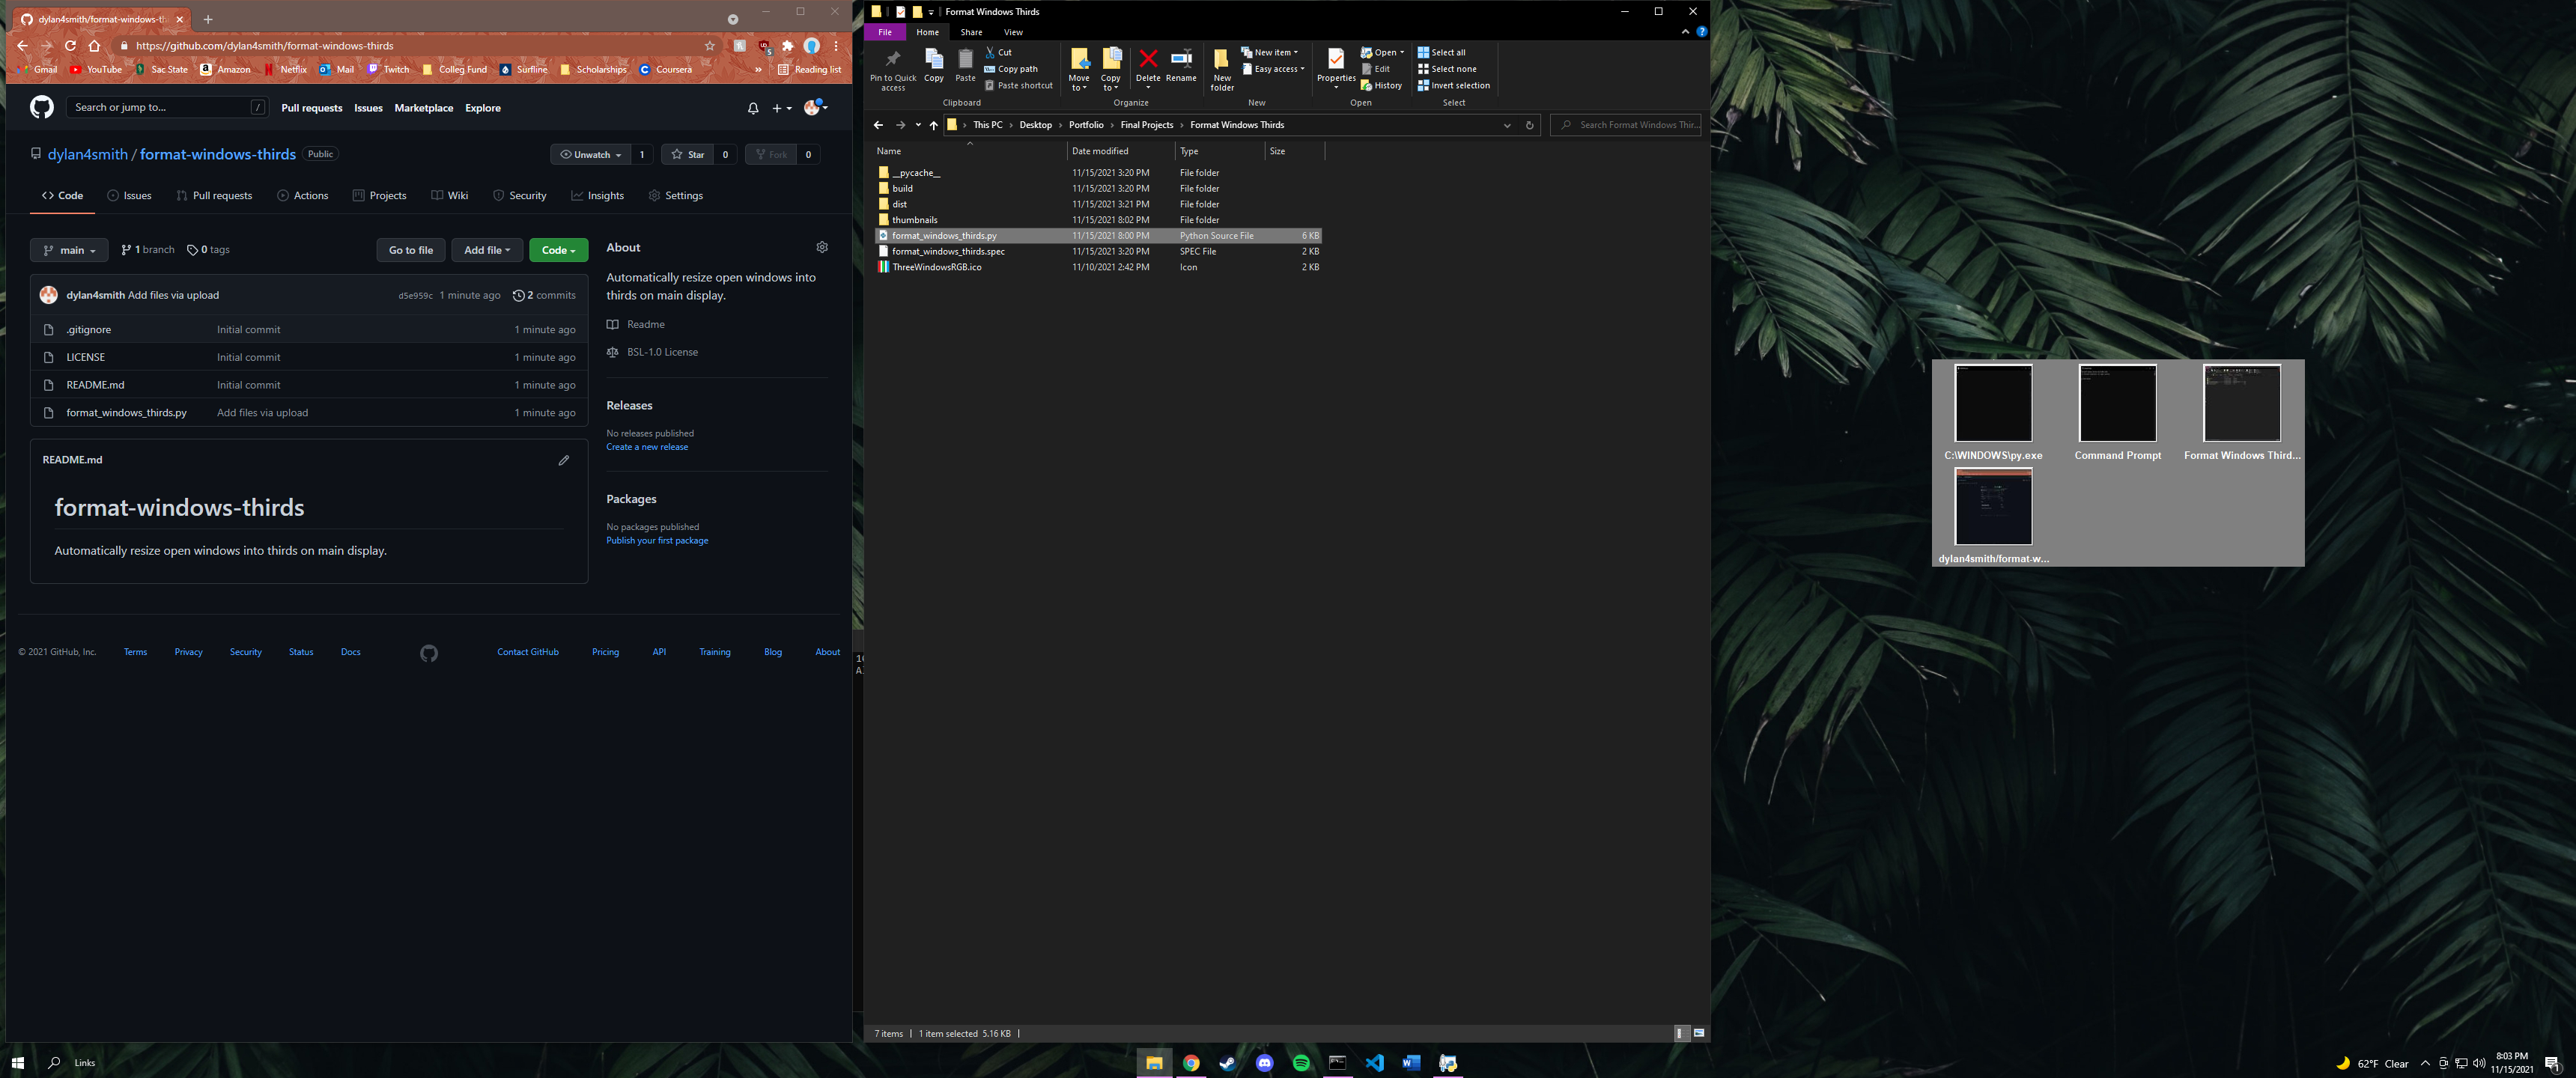The image size is (2576, 1078).
Task: Switch to the View ribbon tab
Action: (x=1013, y=32)
